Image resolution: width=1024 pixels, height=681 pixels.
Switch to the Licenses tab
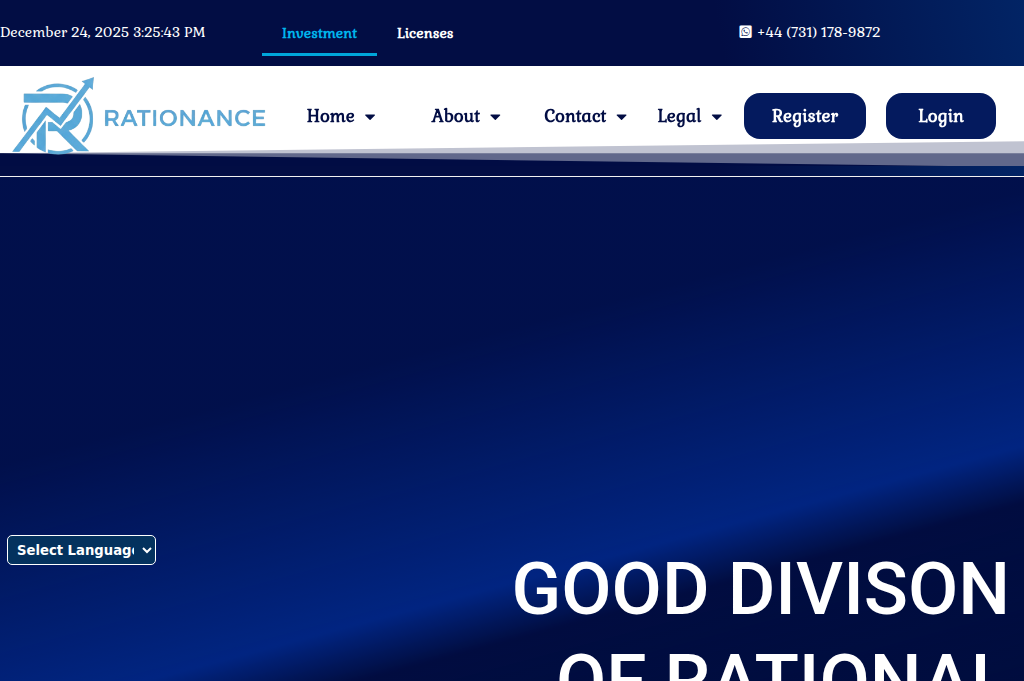(x=424, y=33)
